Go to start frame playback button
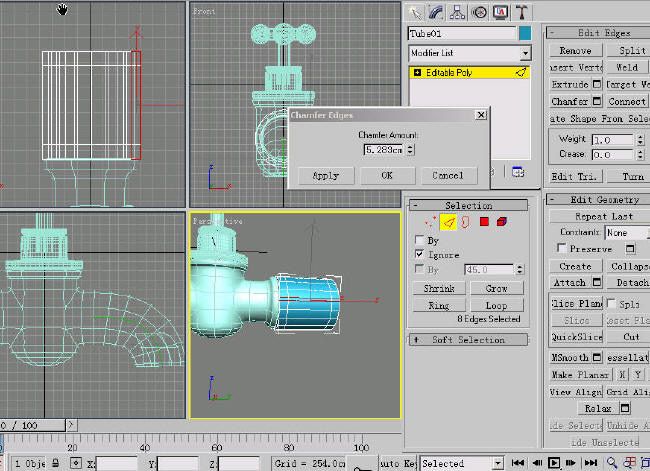This screenshot has width=650, height=471. coord(518,463)
